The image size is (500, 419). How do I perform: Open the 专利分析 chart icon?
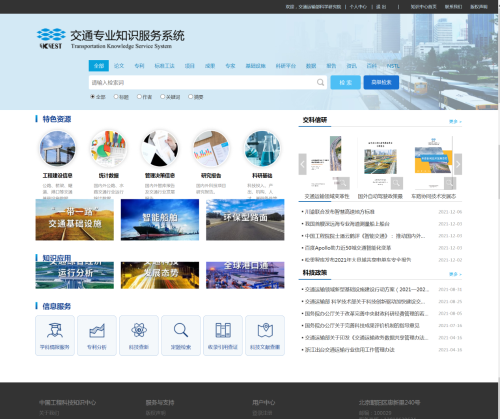tap(97, 331)
